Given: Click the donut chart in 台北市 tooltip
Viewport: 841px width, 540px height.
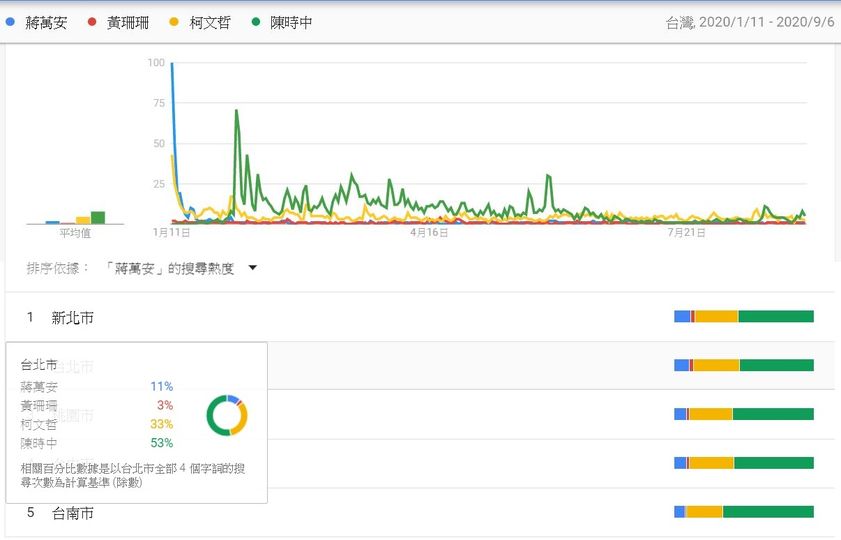Looking at the screenshot, I should point(227,415).
